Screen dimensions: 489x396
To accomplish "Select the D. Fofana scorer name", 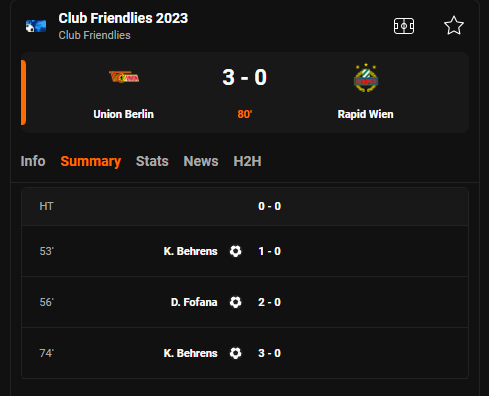I will pyautogui.click(x=194, y=302).
